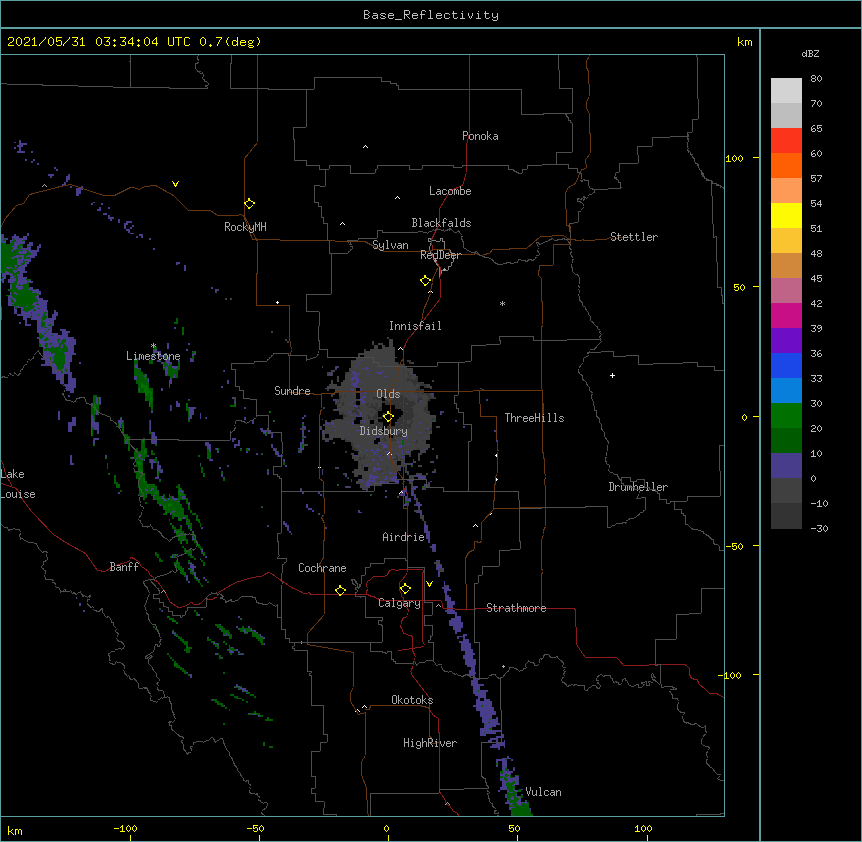
Task: Click the Drumheller label
Action: pyautogui.click(x=638, y=487)
